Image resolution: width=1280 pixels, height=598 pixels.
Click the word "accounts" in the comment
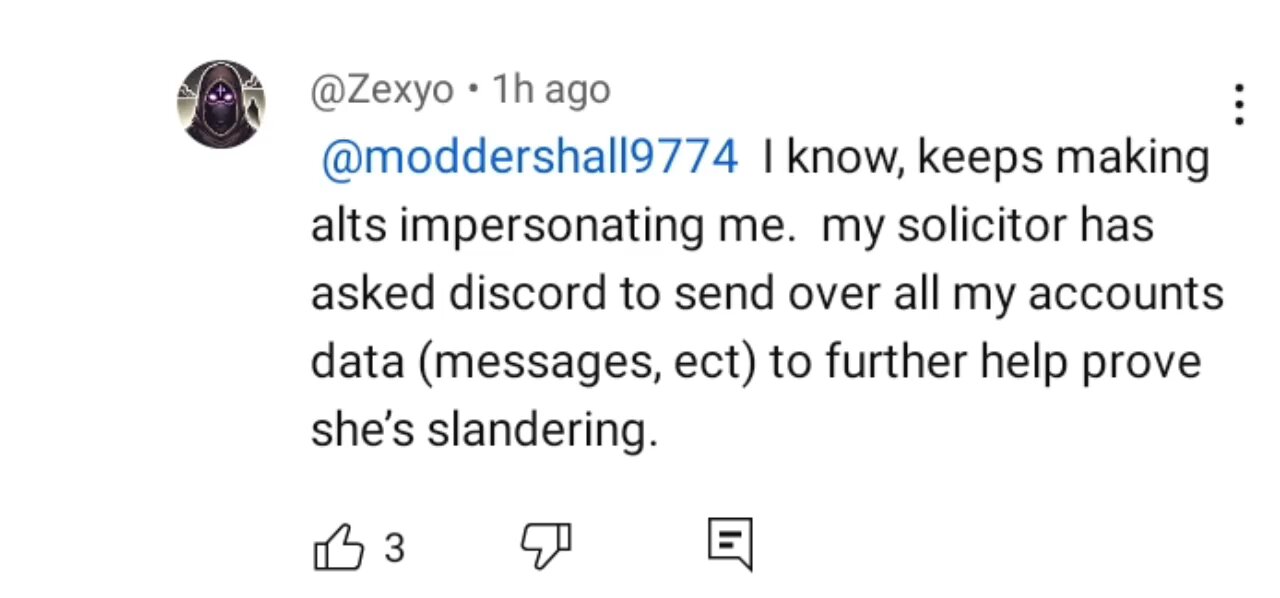[x=1126, y=294]
